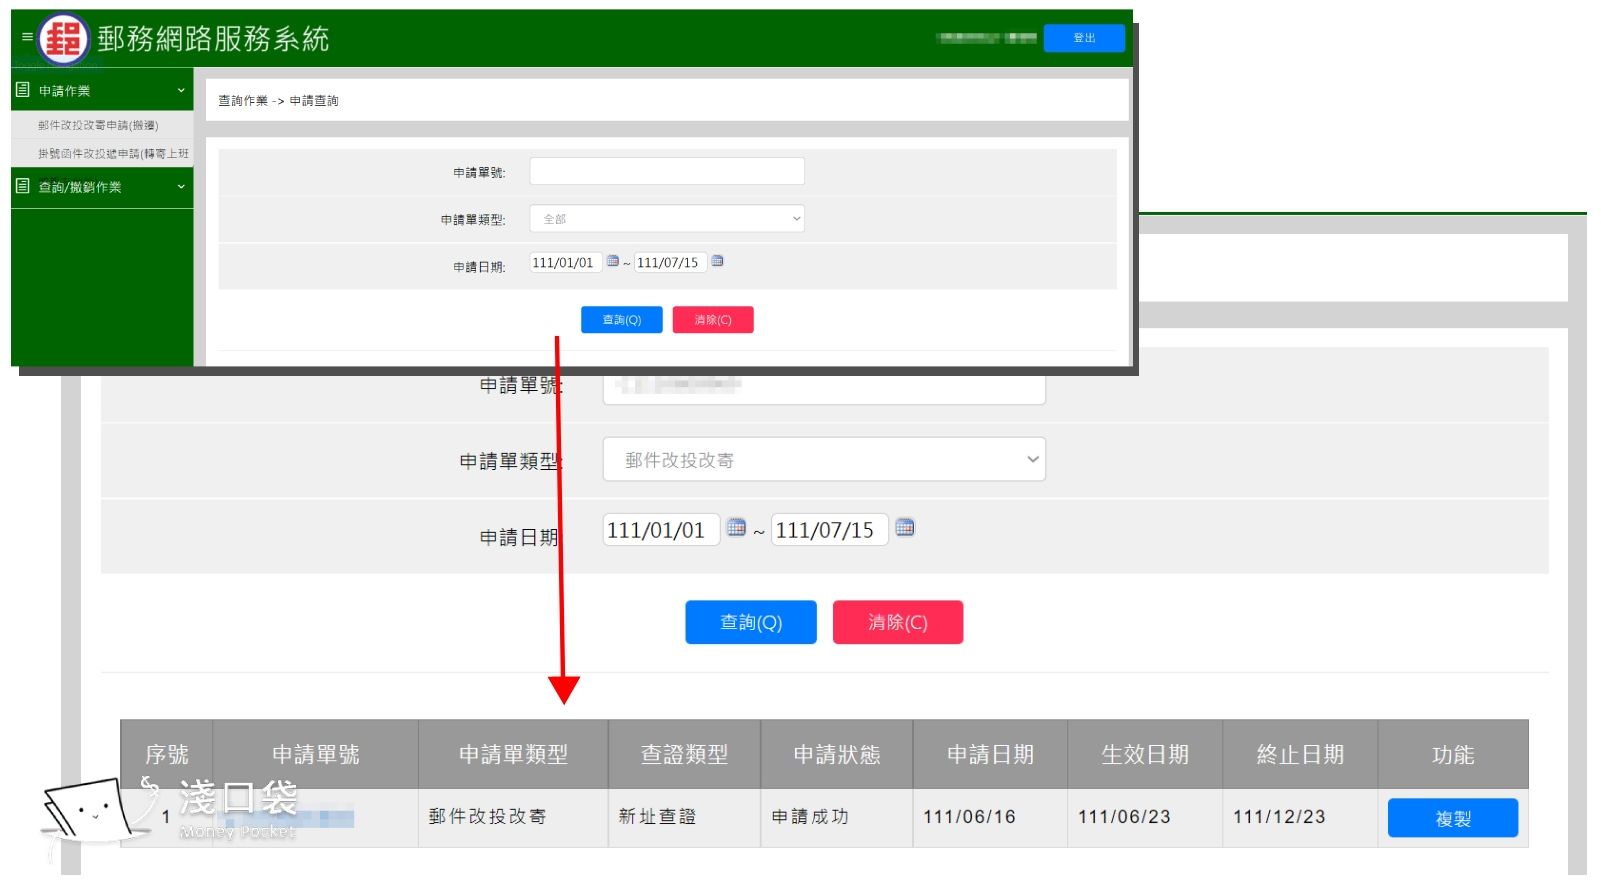Open the 申請單類型 dropdown showing 全部
Viewport: 1601px width, 883px height.
667,218
